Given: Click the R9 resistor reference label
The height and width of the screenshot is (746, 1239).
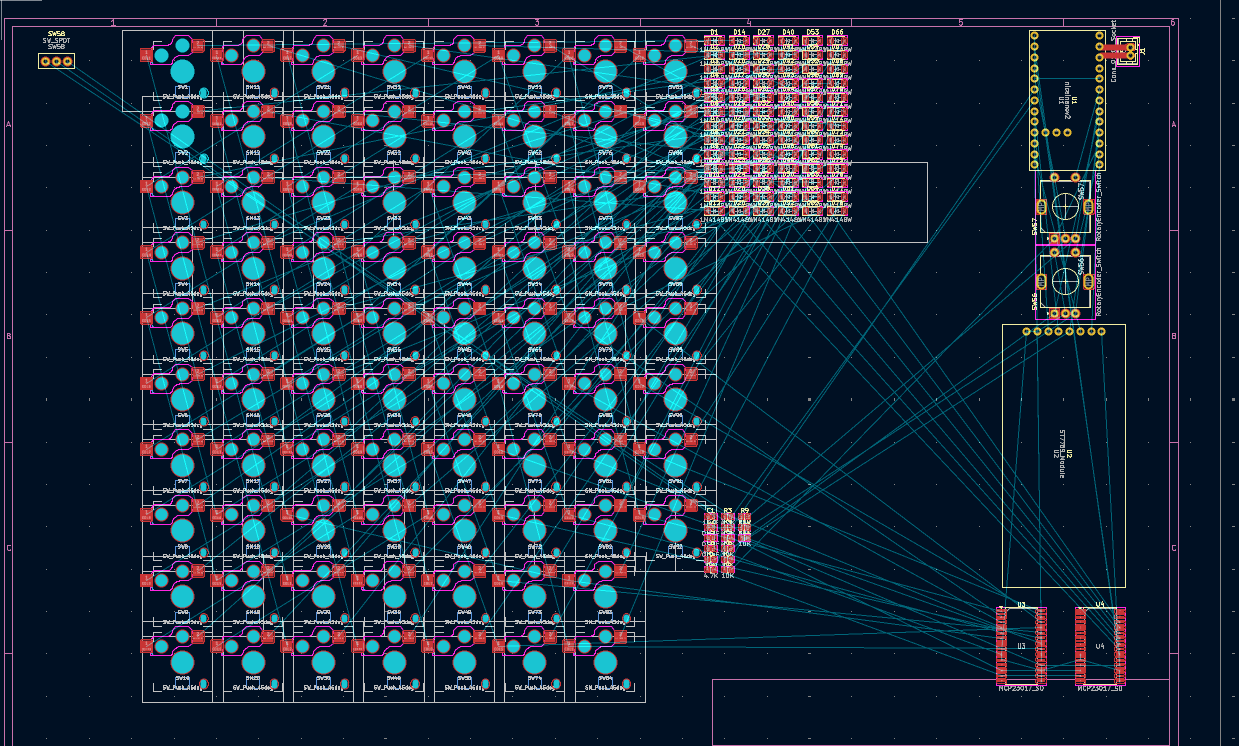Looking at the screenshot, I should coord(744,511).
